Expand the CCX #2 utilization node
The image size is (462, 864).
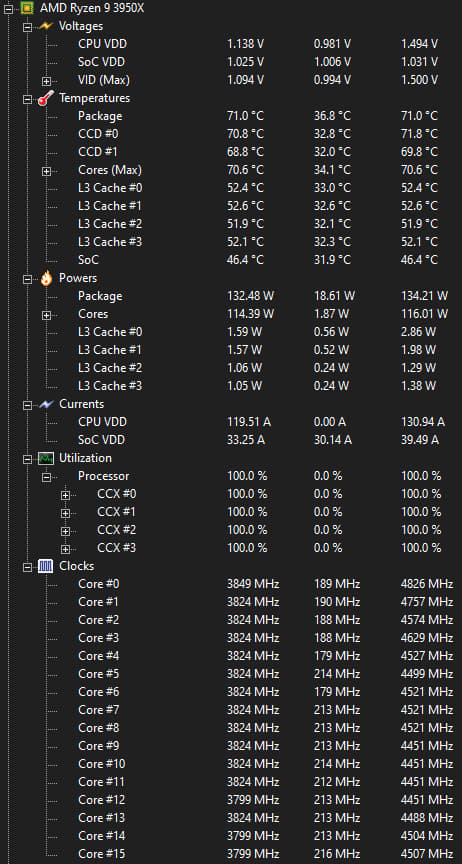click(x=66, y=531)
